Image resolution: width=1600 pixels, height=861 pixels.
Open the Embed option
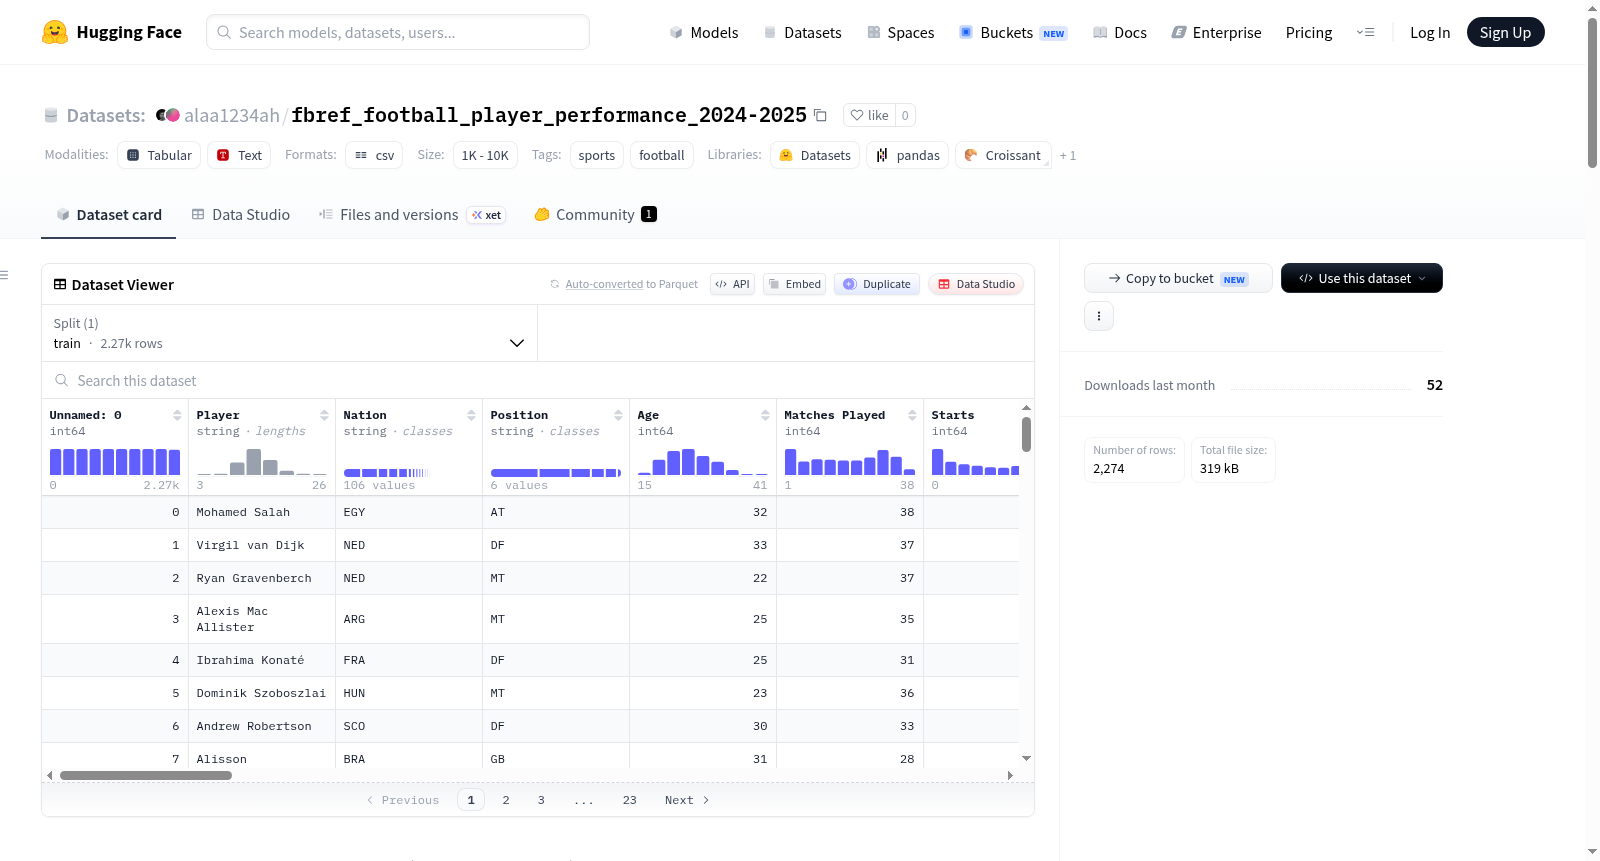tap(794, 284)
